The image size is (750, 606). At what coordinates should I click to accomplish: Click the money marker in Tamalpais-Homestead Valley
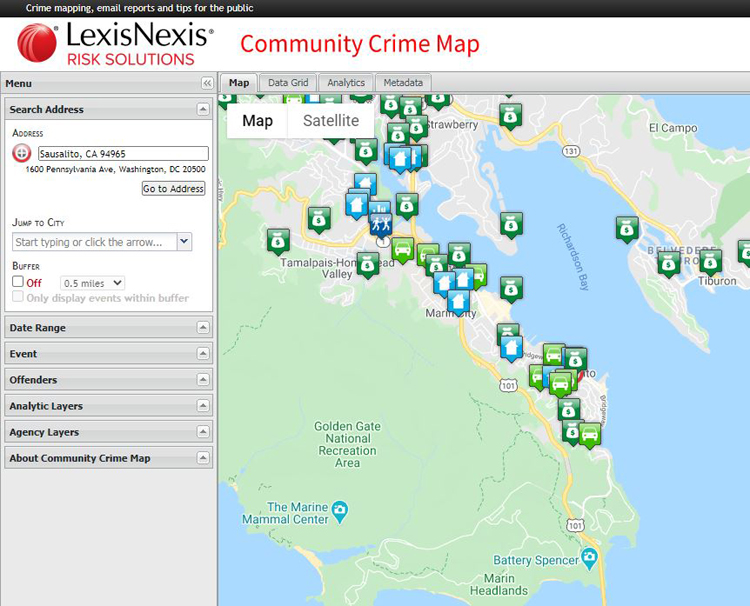coord(367,264)
